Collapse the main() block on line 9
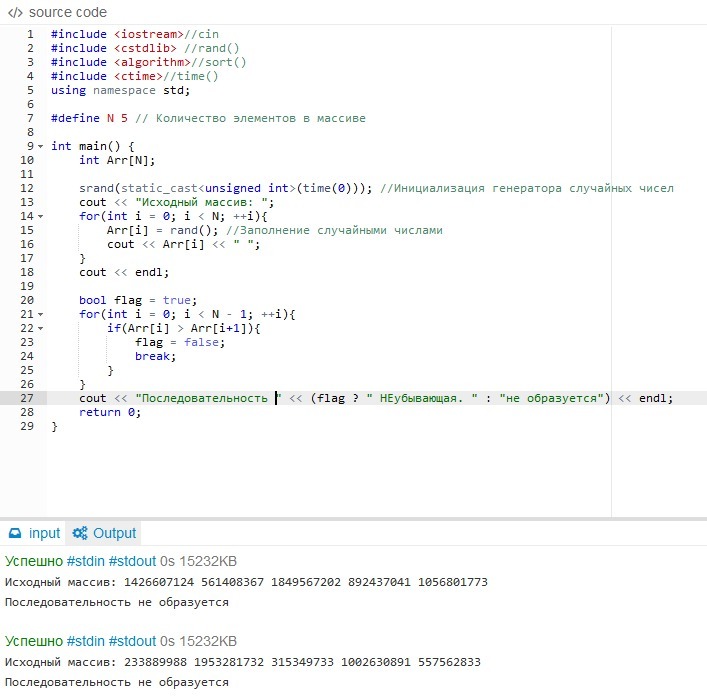The width and height of the screenshot is (707, 697). coord(41,147)
